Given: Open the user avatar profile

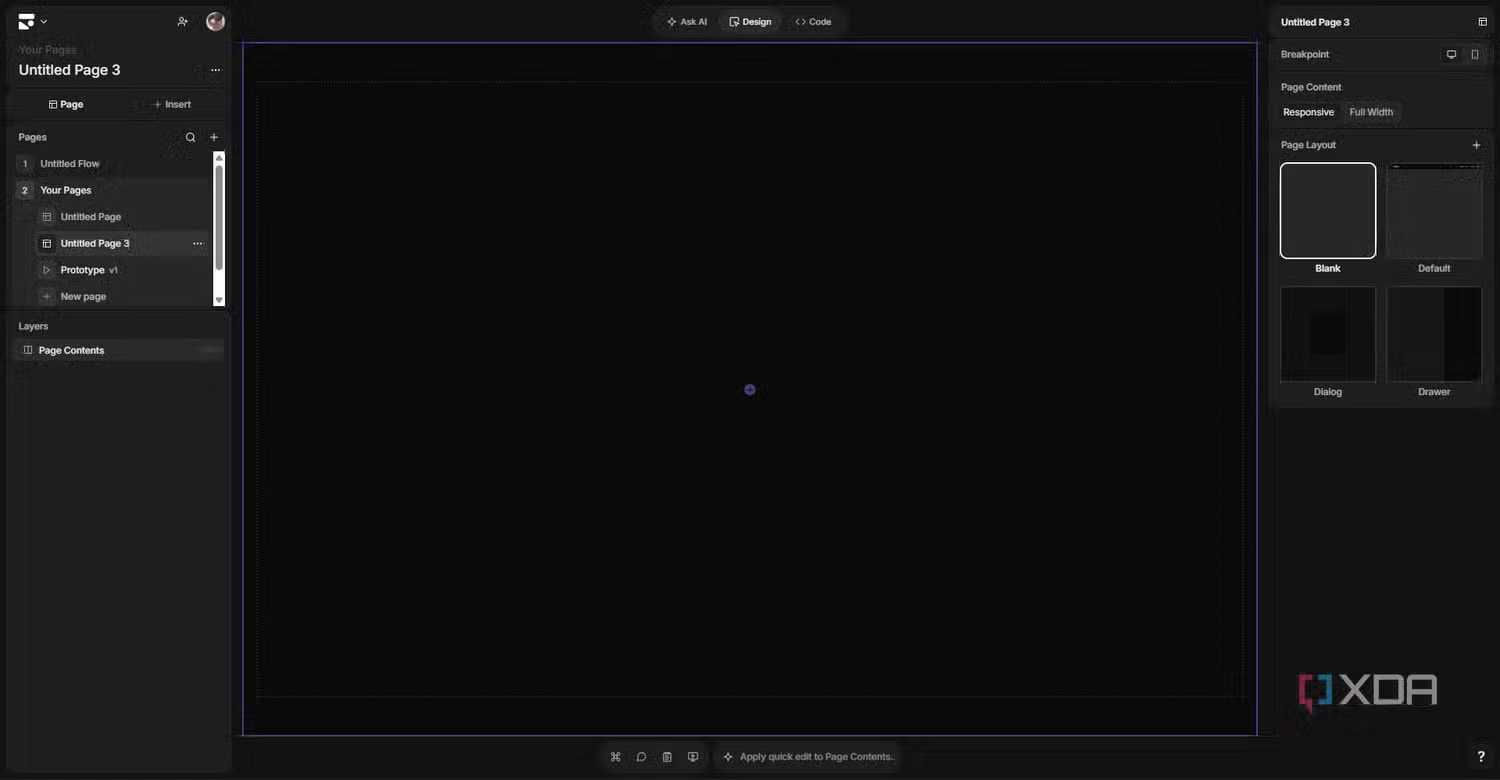Looking at the screenshot, I should coord(215,21).
